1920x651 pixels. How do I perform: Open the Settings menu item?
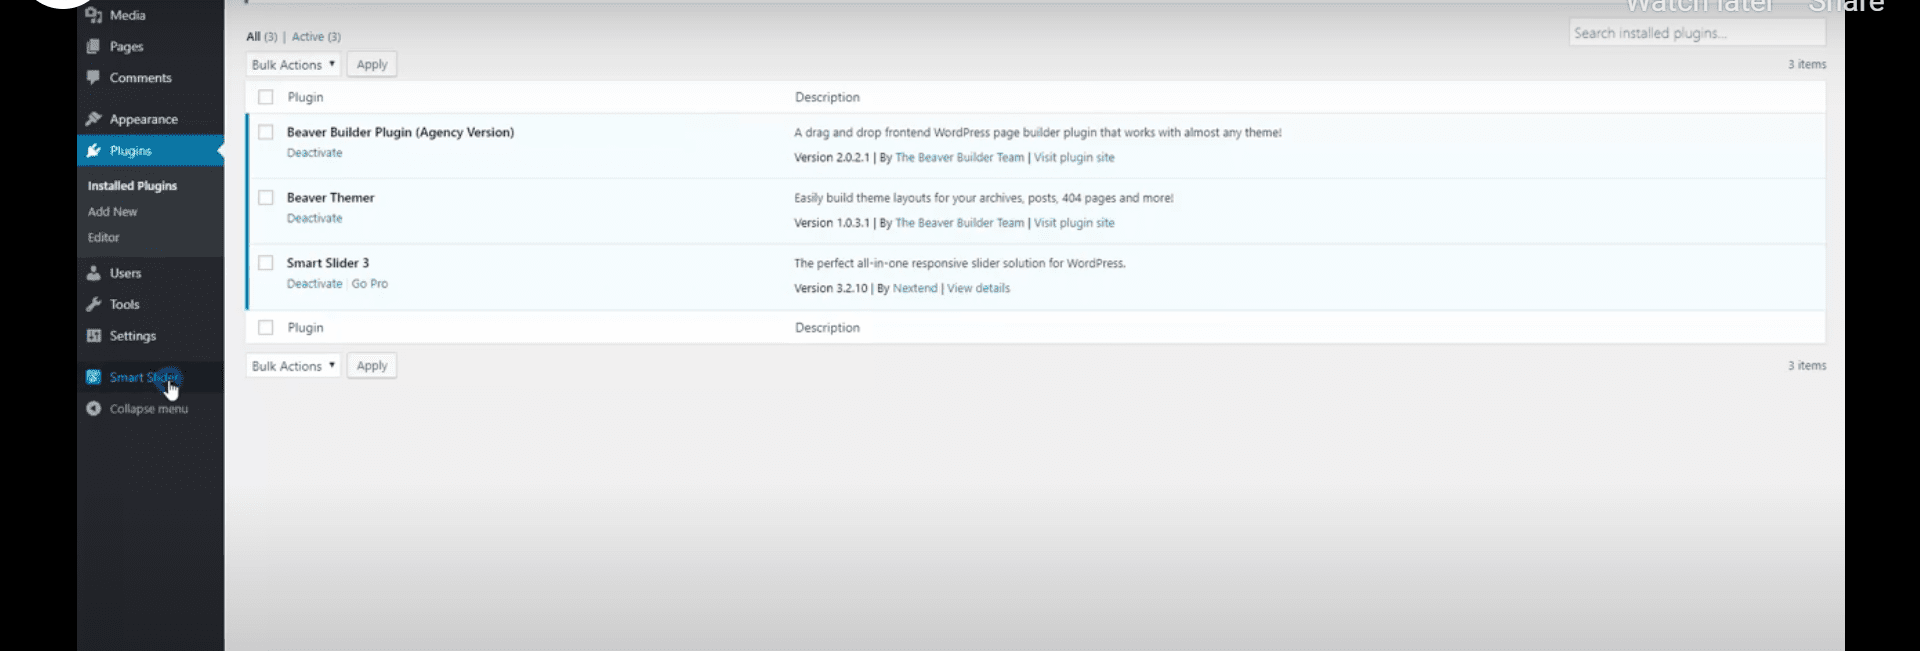(133, 336)
